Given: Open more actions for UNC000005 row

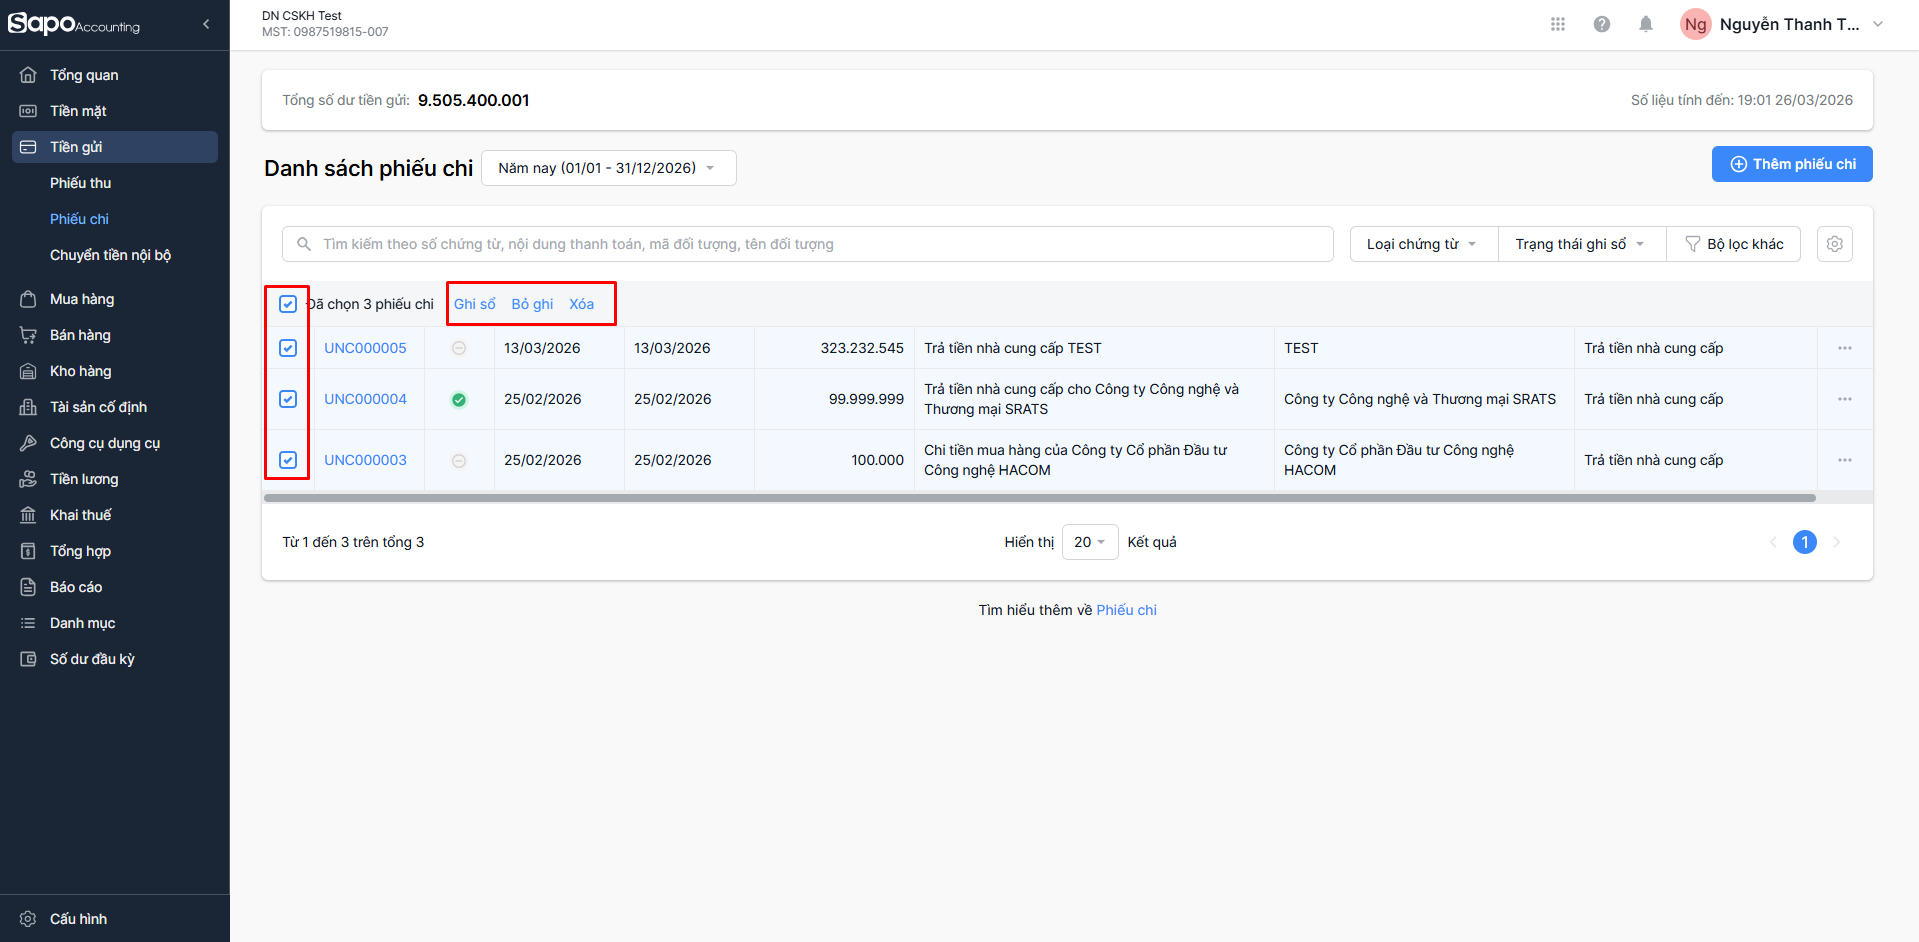Looking at the screenshot, I should point(1844,348).
